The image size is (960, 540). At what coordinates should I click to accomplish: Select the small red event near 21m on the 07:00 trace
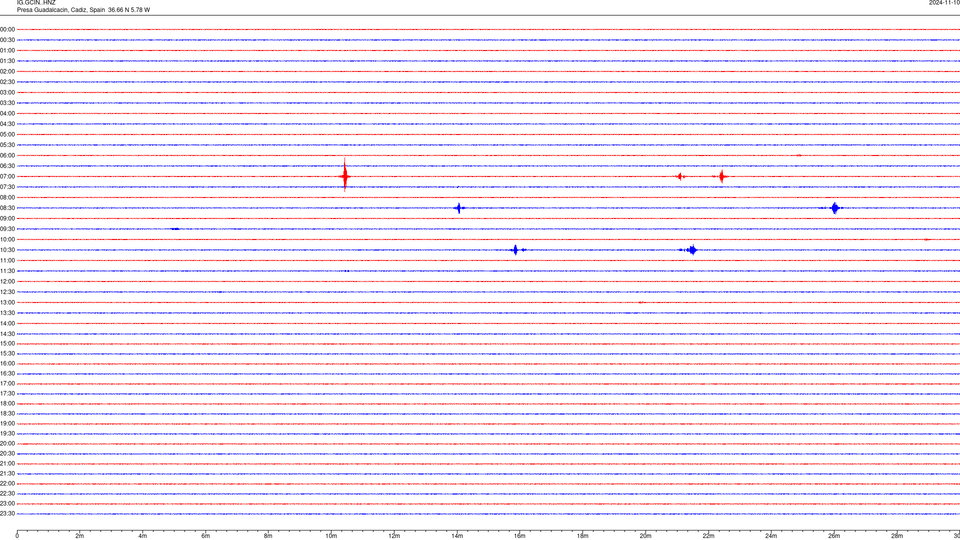[x=680, y=176]
